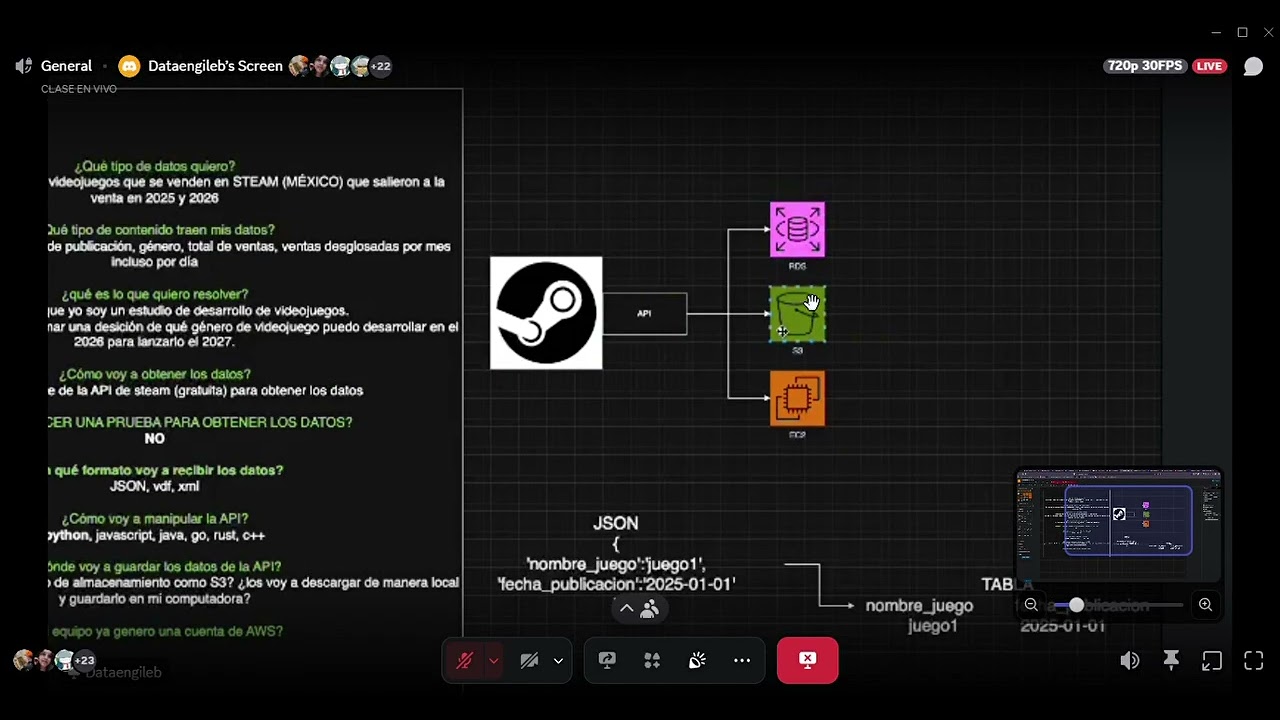Open the microphone settings dropdown arrow
This screenshot has width=1280, height=720.
[493, 660]
